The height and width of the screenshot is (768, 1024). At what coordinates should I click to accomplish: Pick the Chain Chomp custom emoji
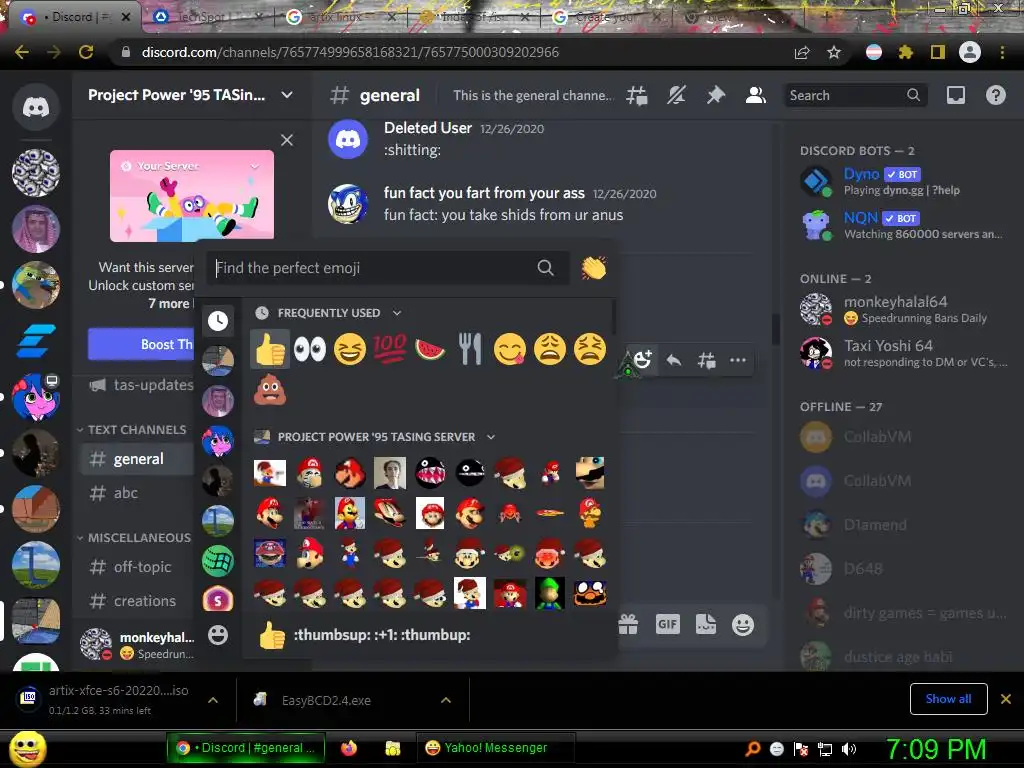(430, 473)
